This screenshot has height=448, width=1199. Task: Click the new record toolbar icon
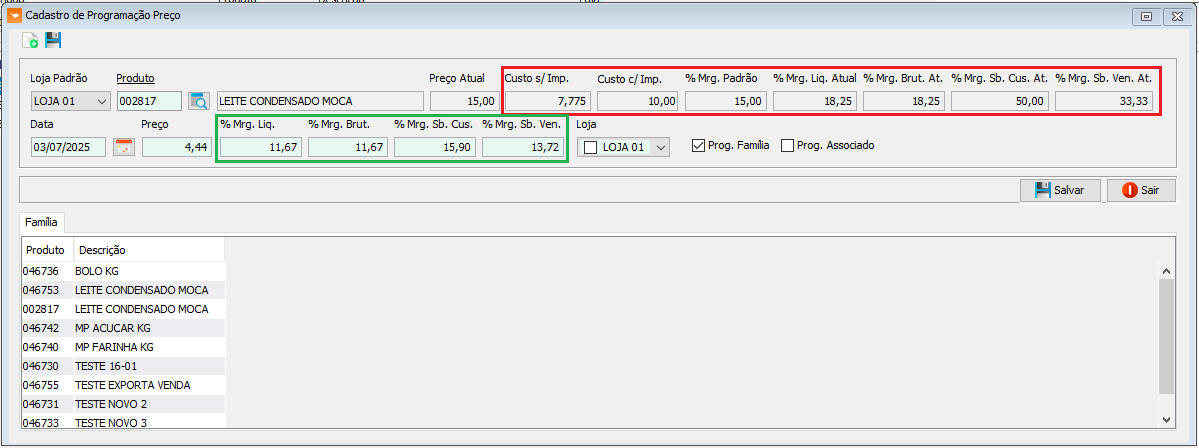30,40
